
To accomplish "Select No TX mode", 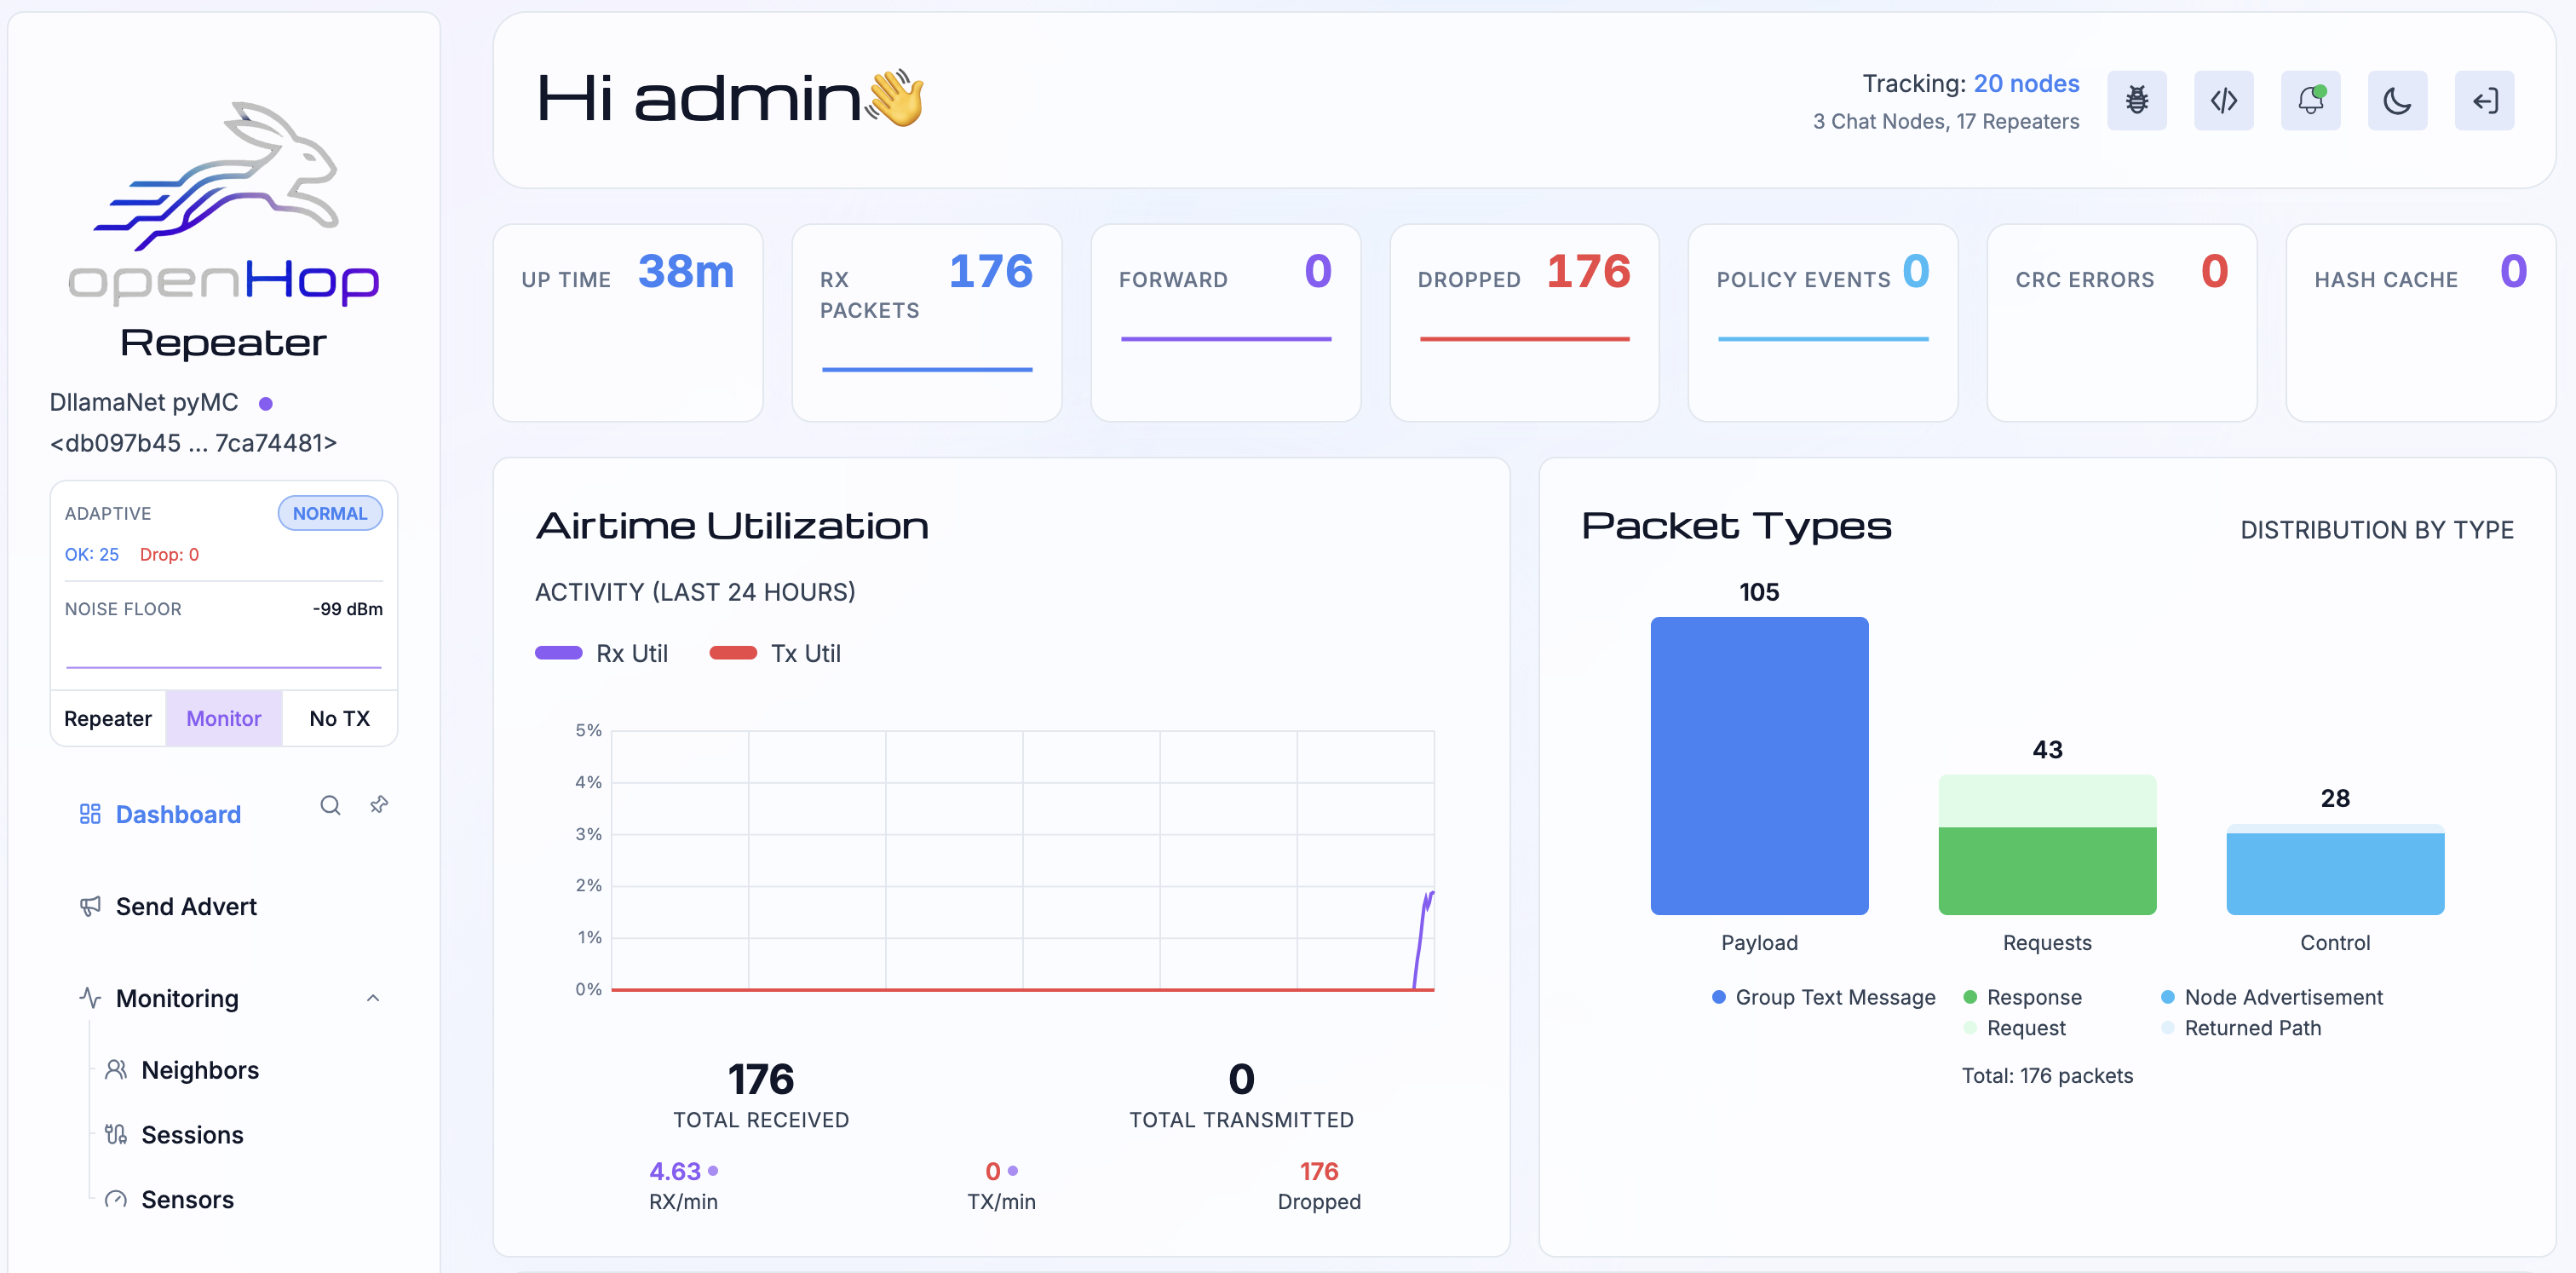I will (340, 718).
